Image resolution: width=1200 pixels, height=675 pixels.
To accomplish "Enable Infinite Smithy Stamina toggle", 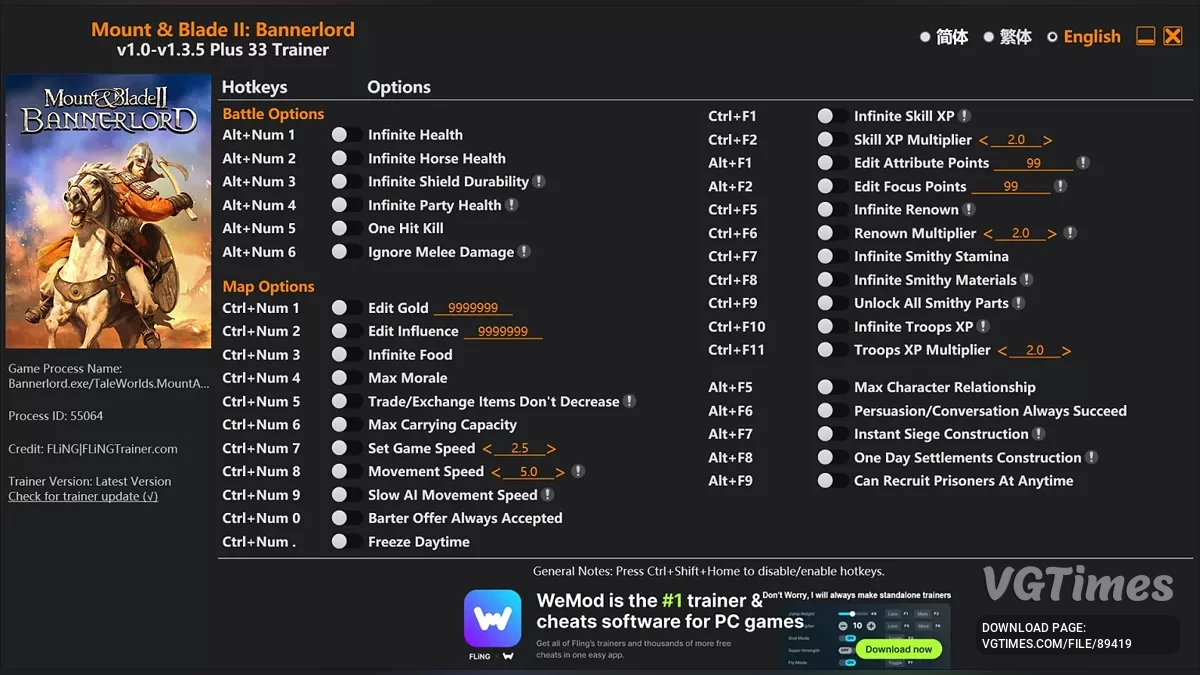I will (833, 257).
